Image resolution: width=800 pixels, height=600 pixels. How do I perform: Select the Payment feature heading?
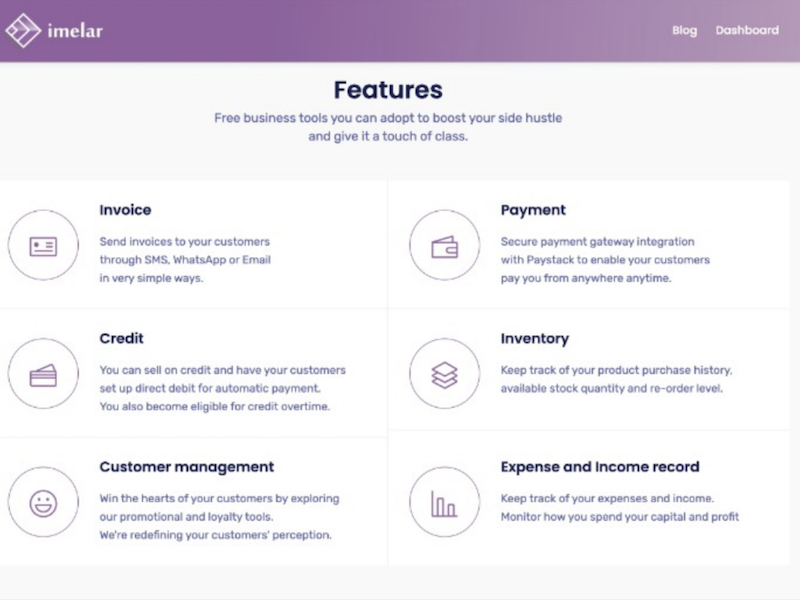533,210
